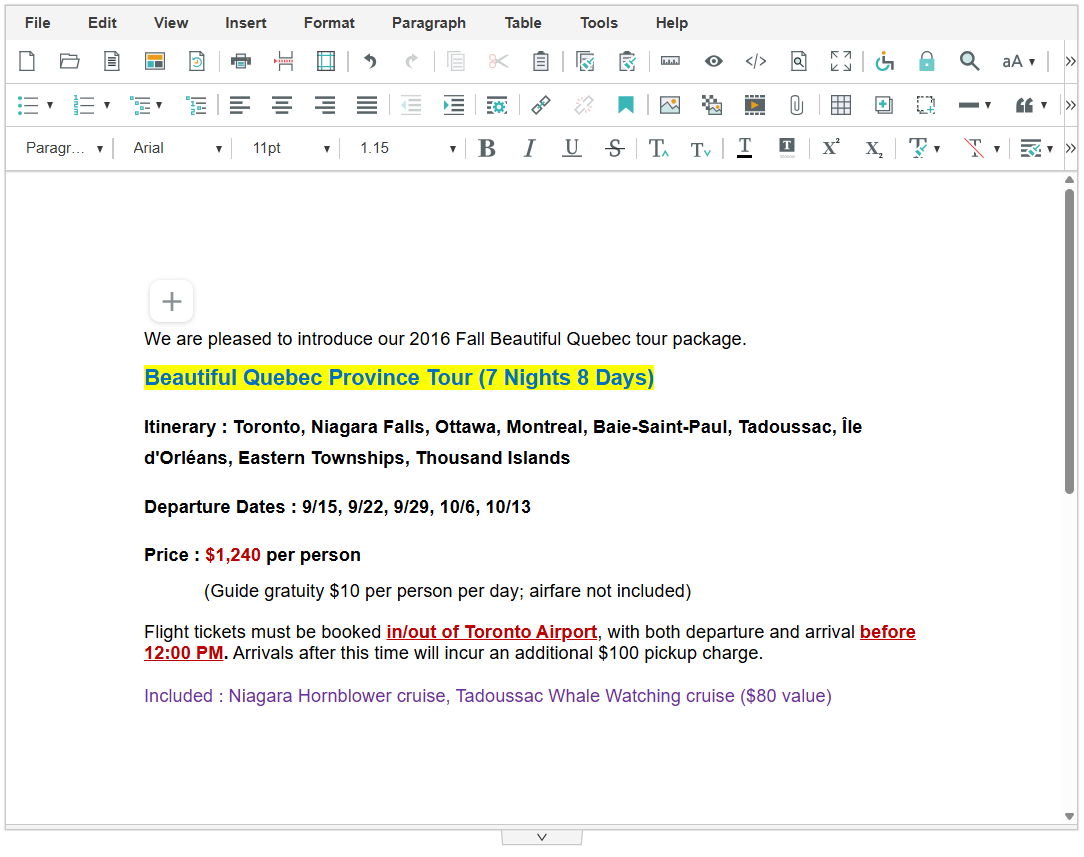The width and height of the screenshot is (1084, 857).
Task: Open the Table menu
Action: (523, 23)
